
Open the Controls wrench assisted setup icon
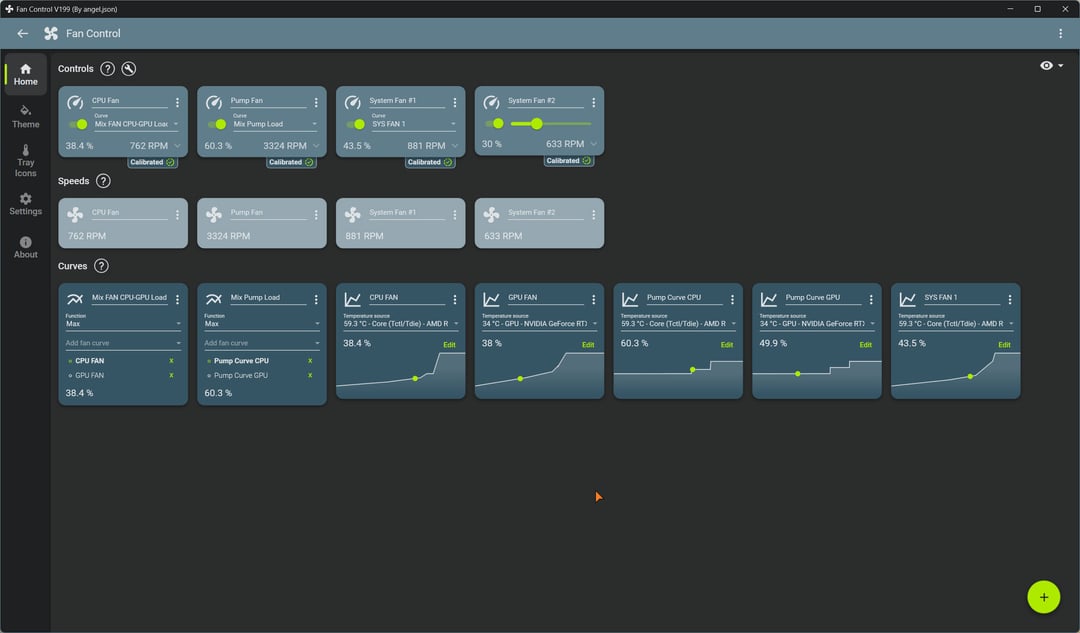(129, 68)
